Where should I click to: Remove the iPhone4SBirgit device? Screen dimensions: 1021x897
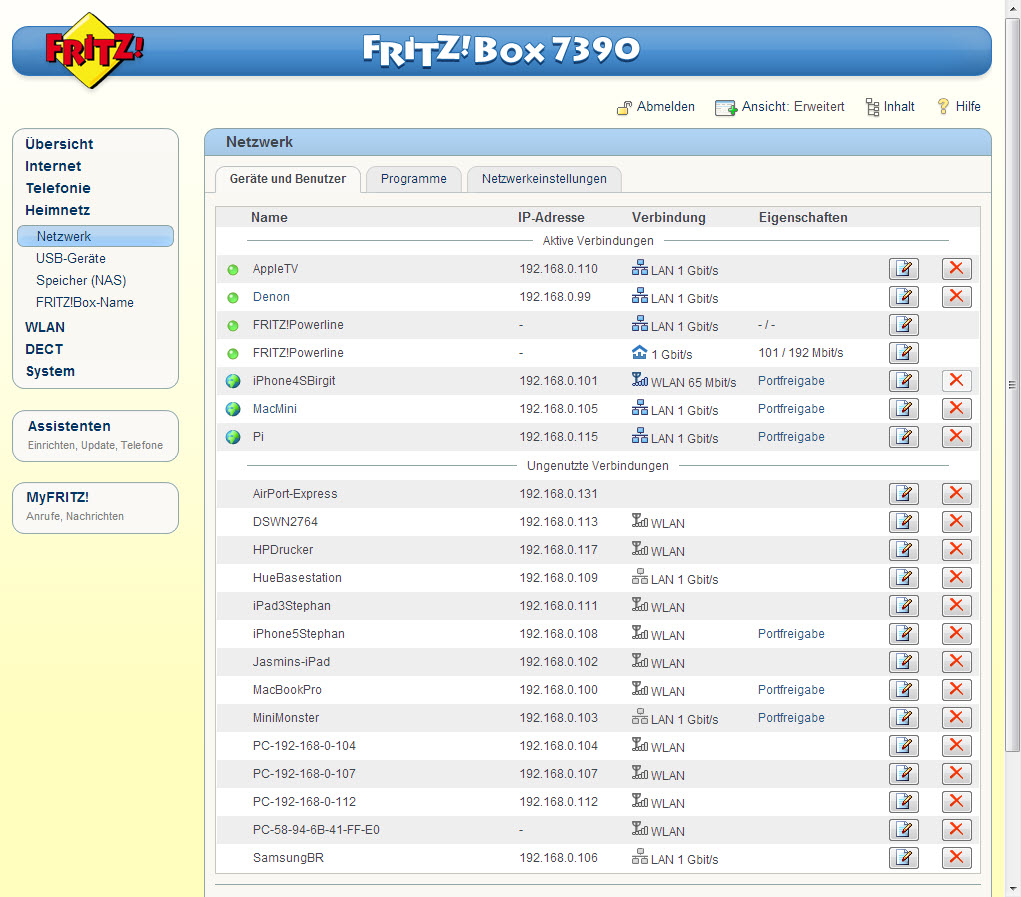956,380
